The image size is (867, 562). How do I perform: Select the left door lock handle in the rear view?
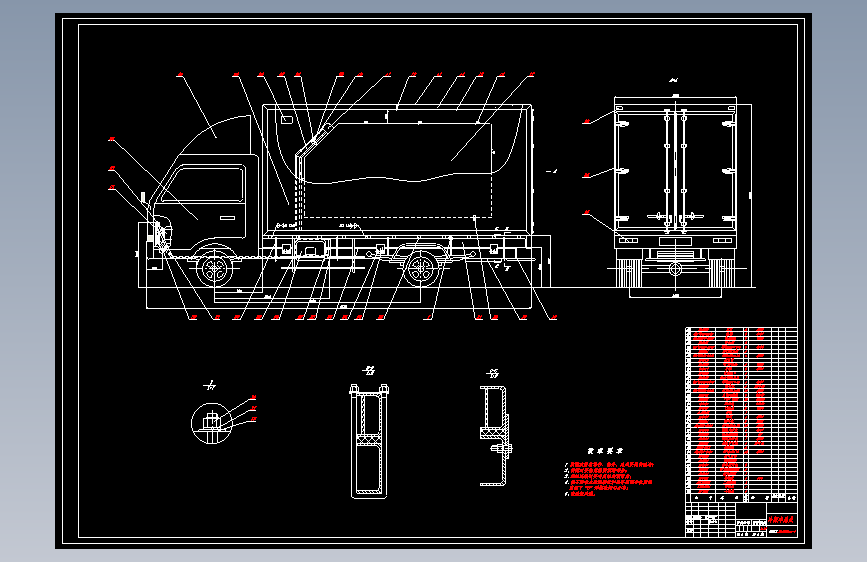(657, 216)
